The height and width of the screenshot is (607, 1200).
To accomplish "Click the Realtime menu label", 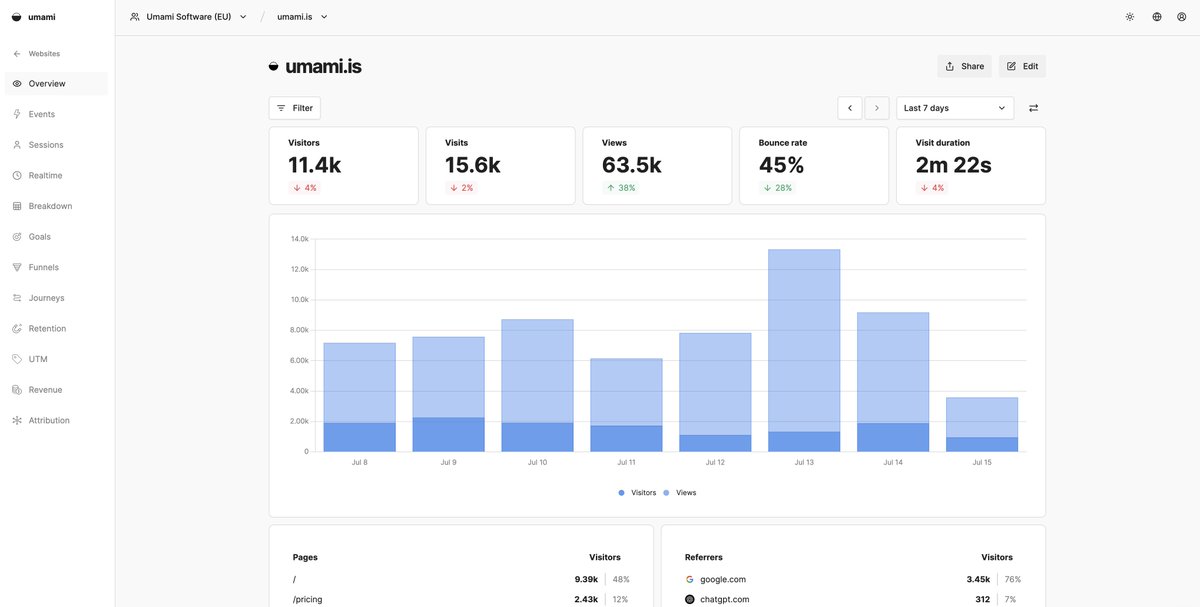I will tap(46, 176).
